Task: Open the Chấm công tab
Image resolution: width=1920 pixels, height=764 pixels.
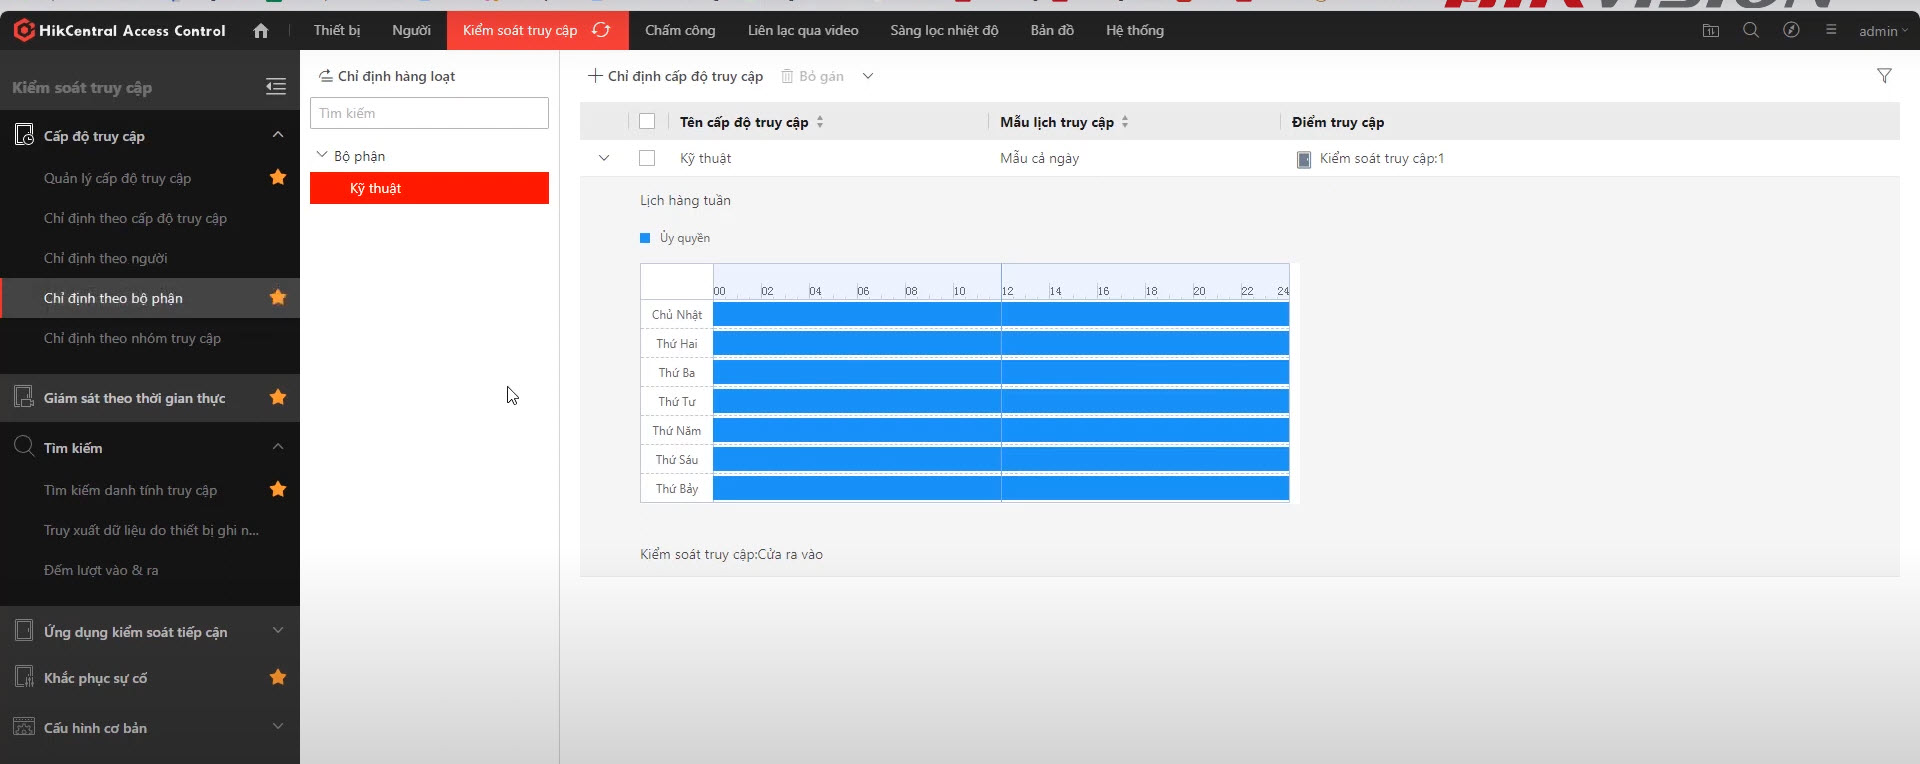Action: click(x=680, y=31)
